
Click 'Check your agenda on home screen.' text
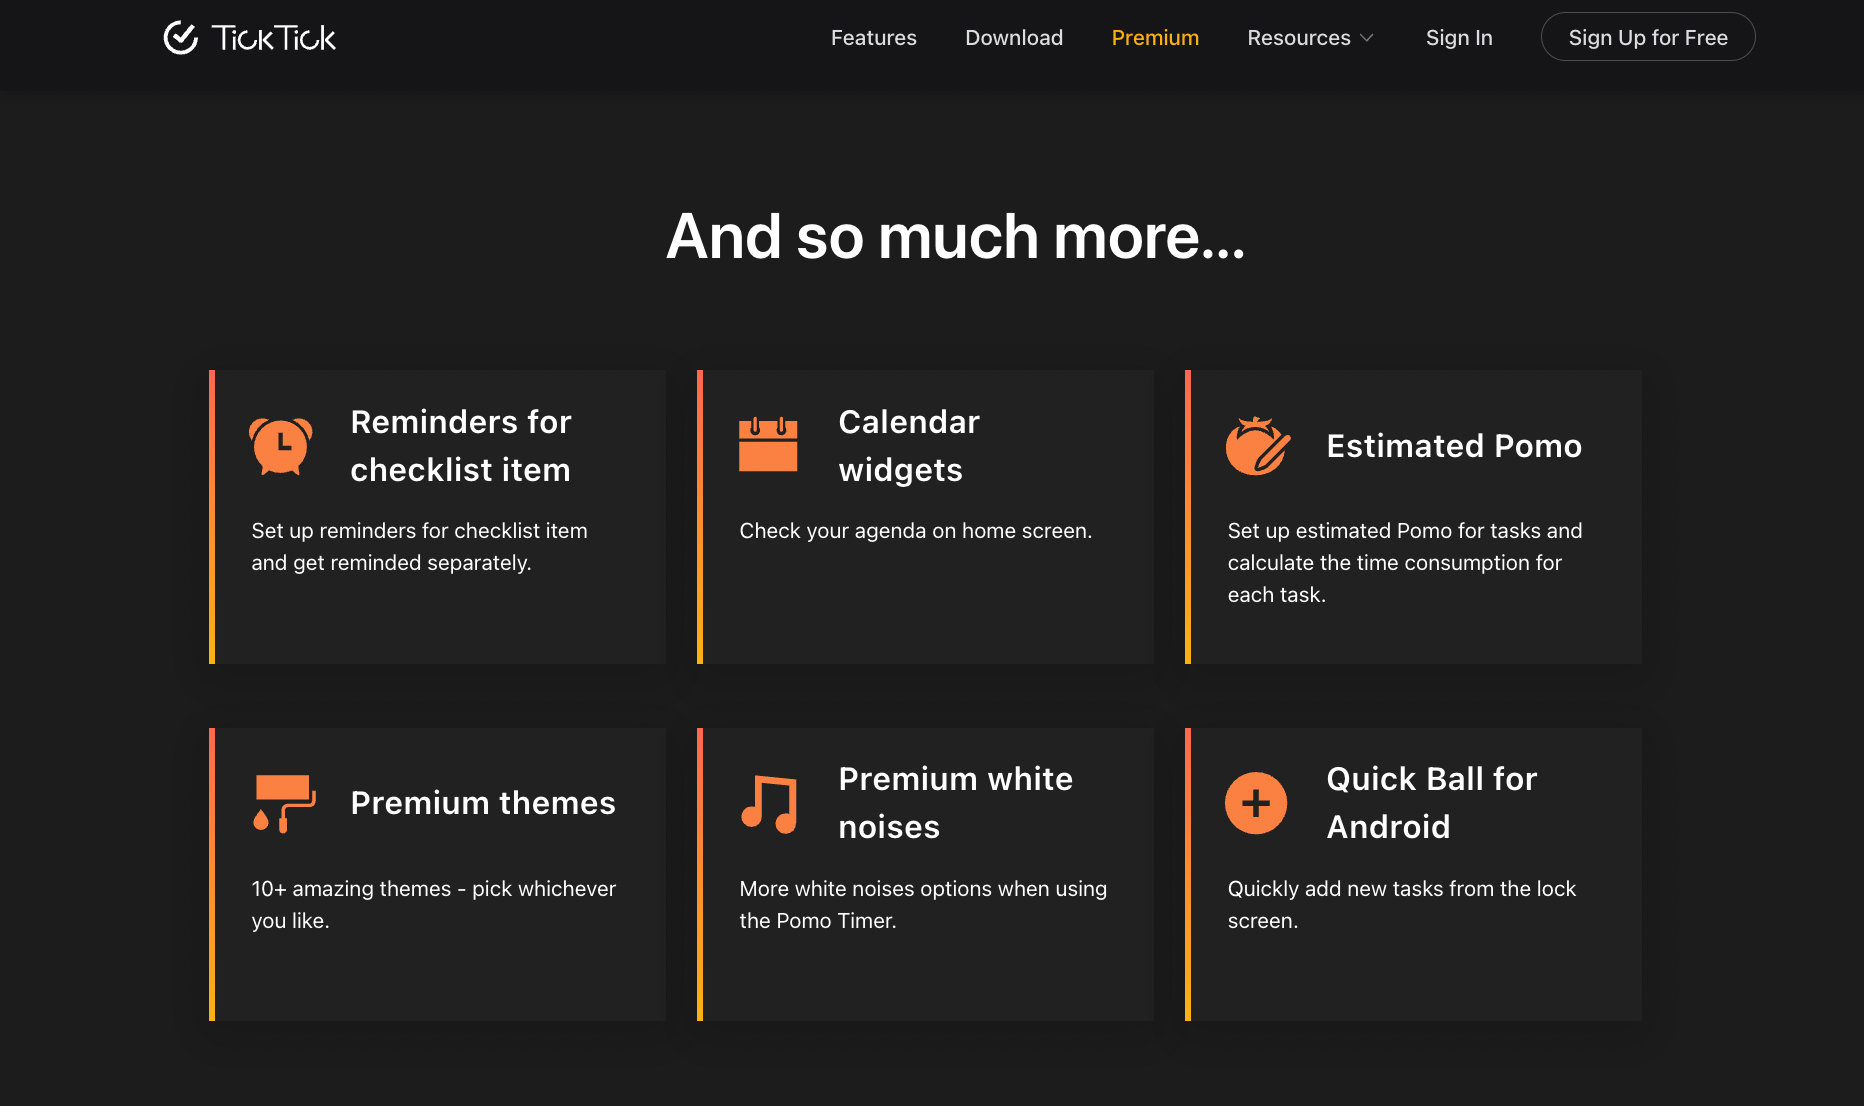coord(916,531)
